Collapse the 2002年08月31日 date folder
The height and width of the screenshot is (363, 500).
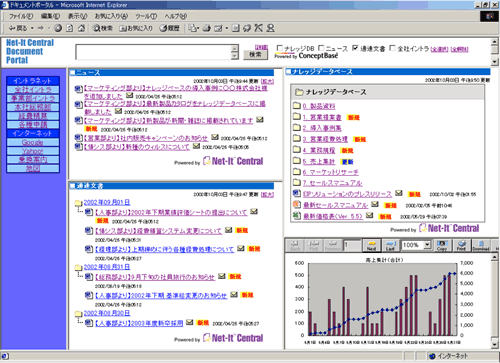[78, 267]
